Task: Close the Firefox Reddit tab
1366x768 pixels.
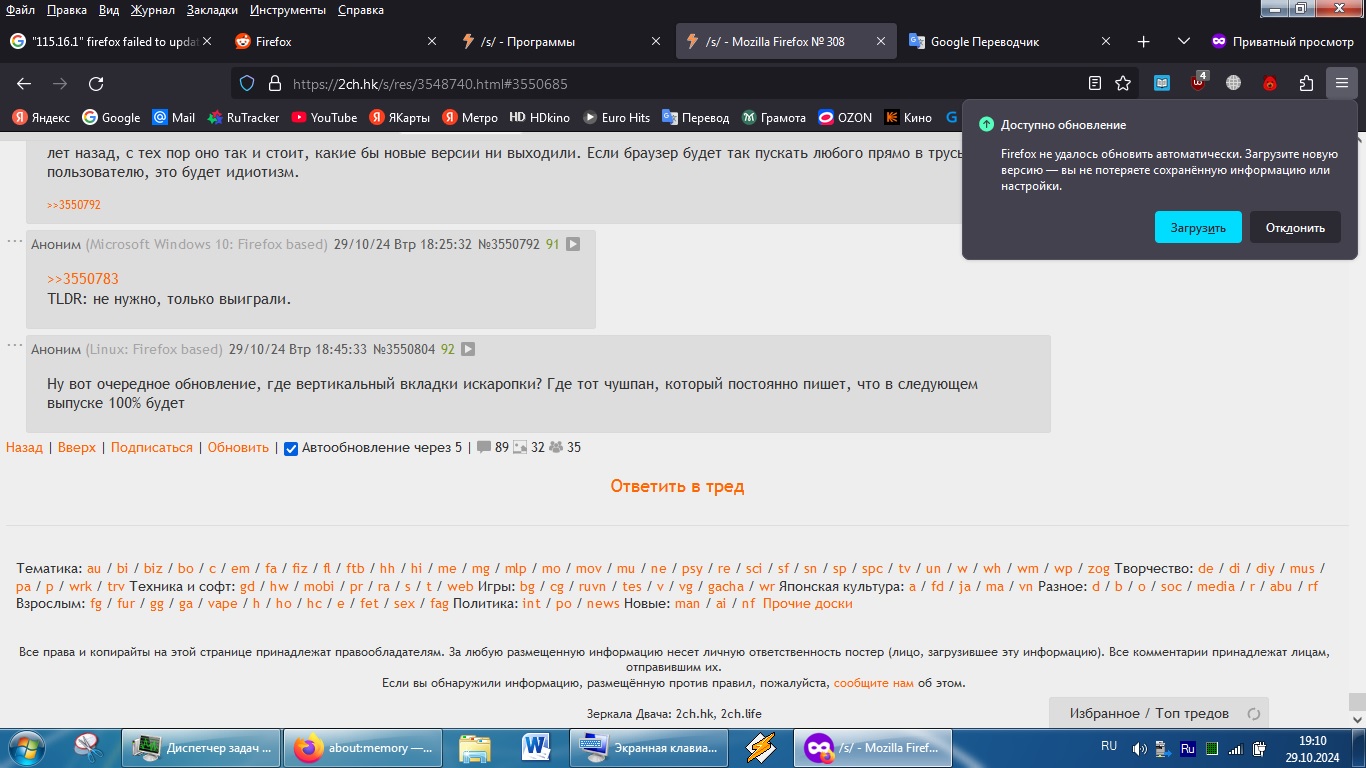Action: [432, 42]
